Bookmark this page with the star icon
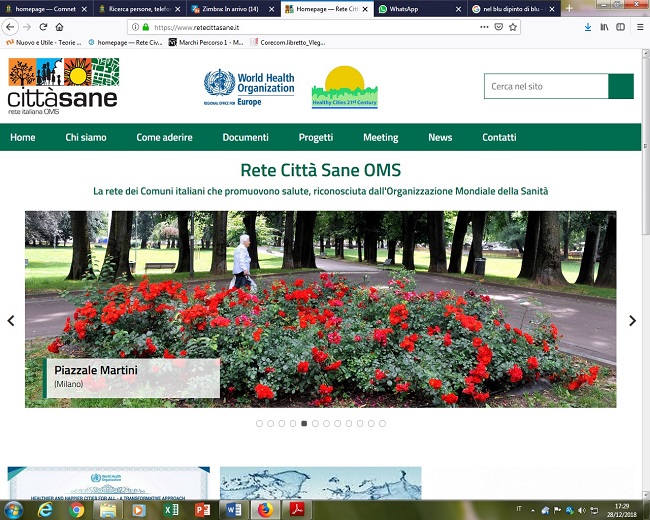Image resolution: width=650 pixels, height=520 pixels. [x=513, y=27]
